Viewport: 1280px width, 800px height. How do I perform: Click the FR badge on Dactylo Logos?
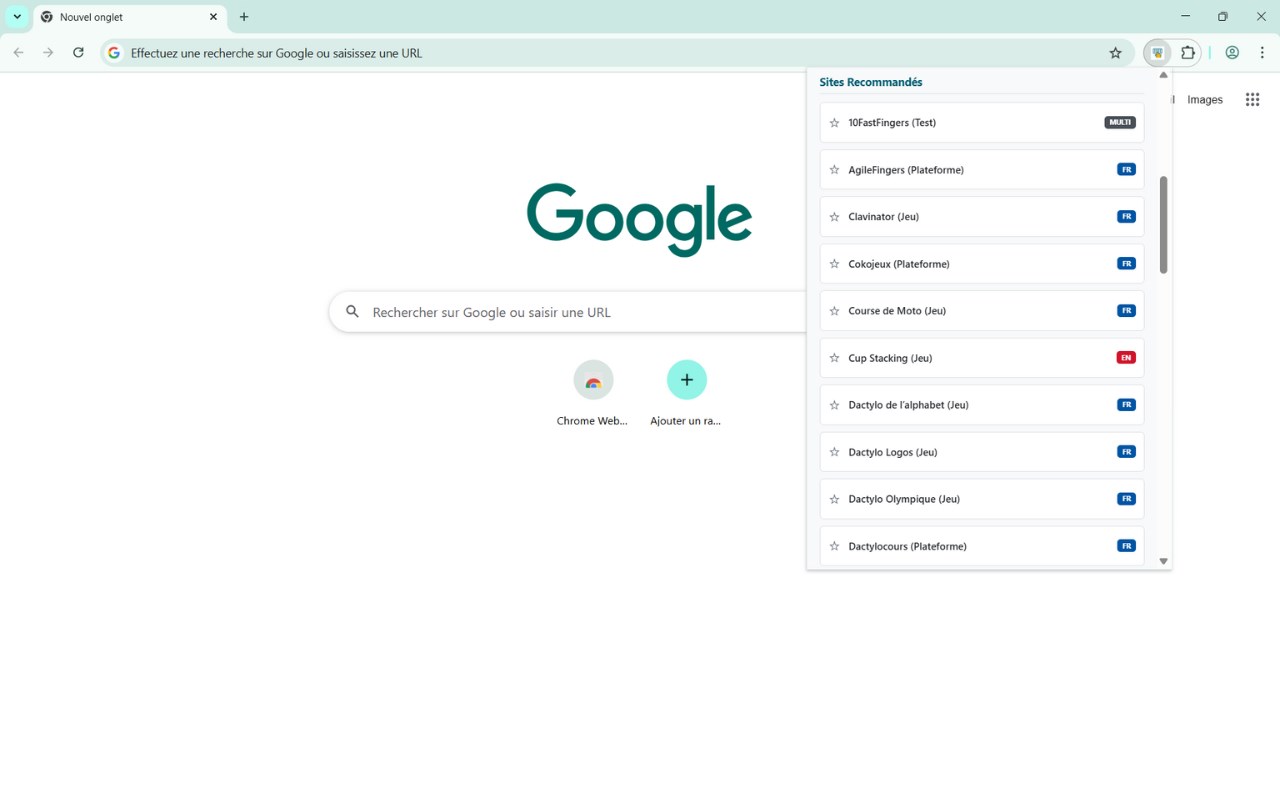[x=1126, y=452]
